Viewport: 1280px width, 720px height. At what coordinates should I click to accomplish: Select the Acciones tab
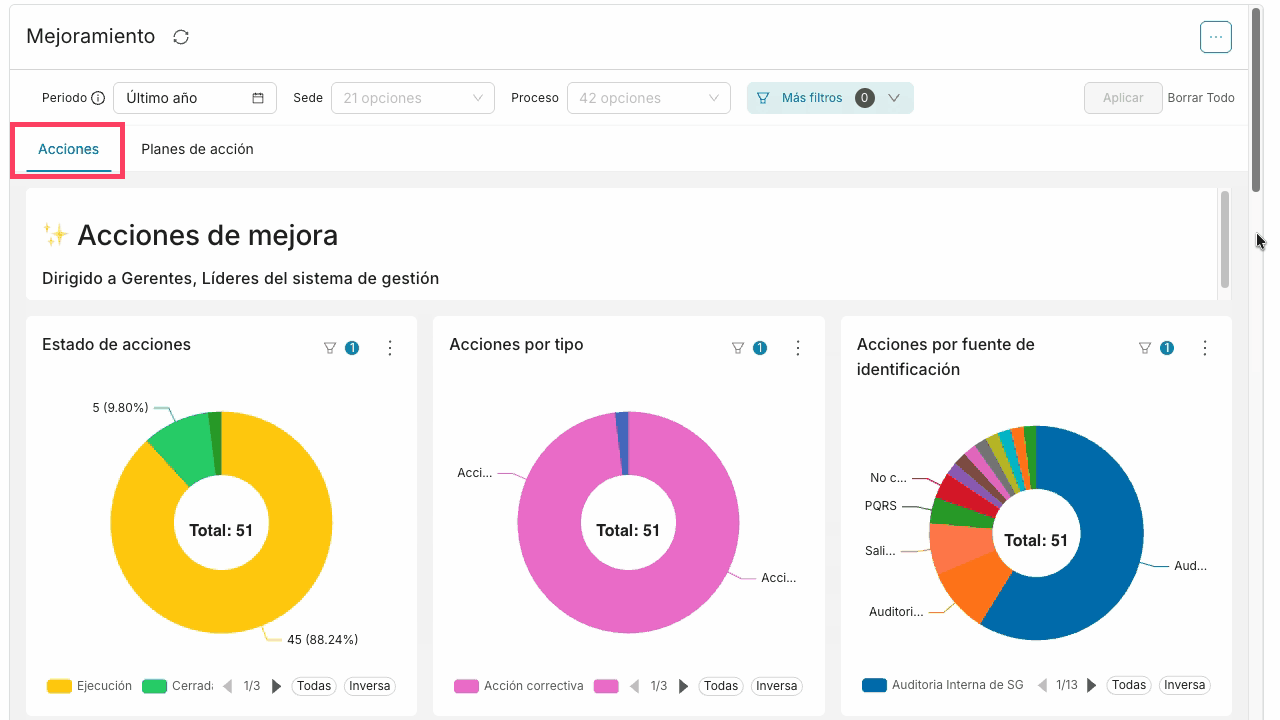pyautogui.click(x=68, y=149)
